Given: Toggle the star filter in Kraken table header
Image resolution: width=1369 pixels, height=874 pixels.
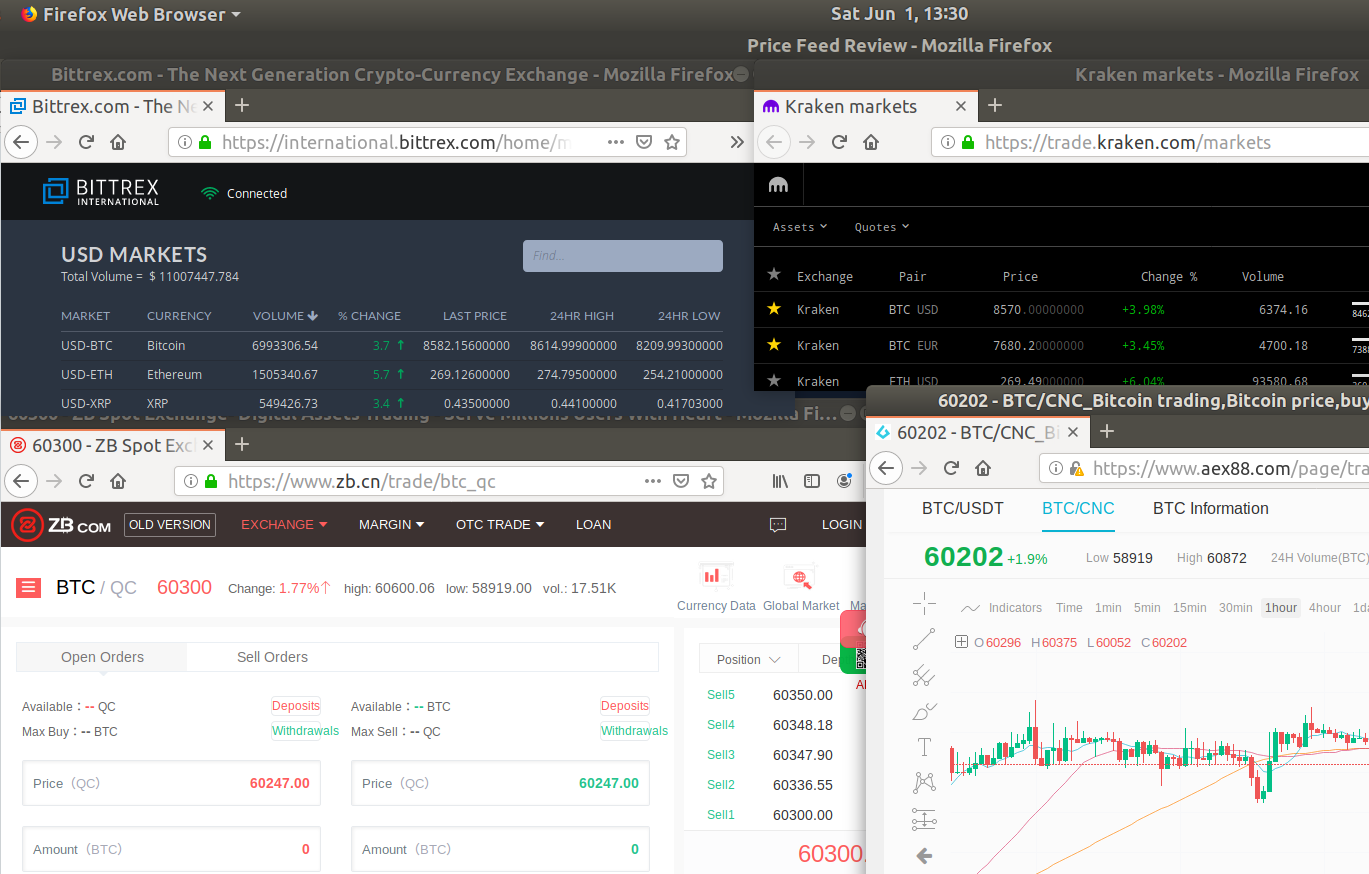Looking at the screenshot, I should click(x=773, y=274).
